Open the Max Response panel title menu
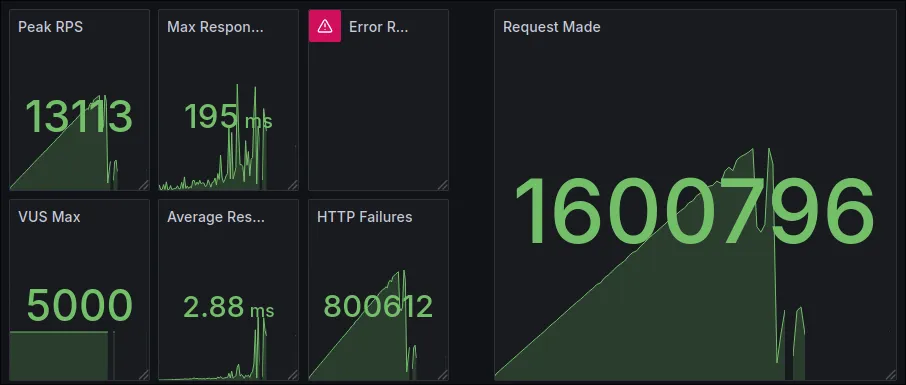This screenshot has width=906, height=385. coord(215,27)
